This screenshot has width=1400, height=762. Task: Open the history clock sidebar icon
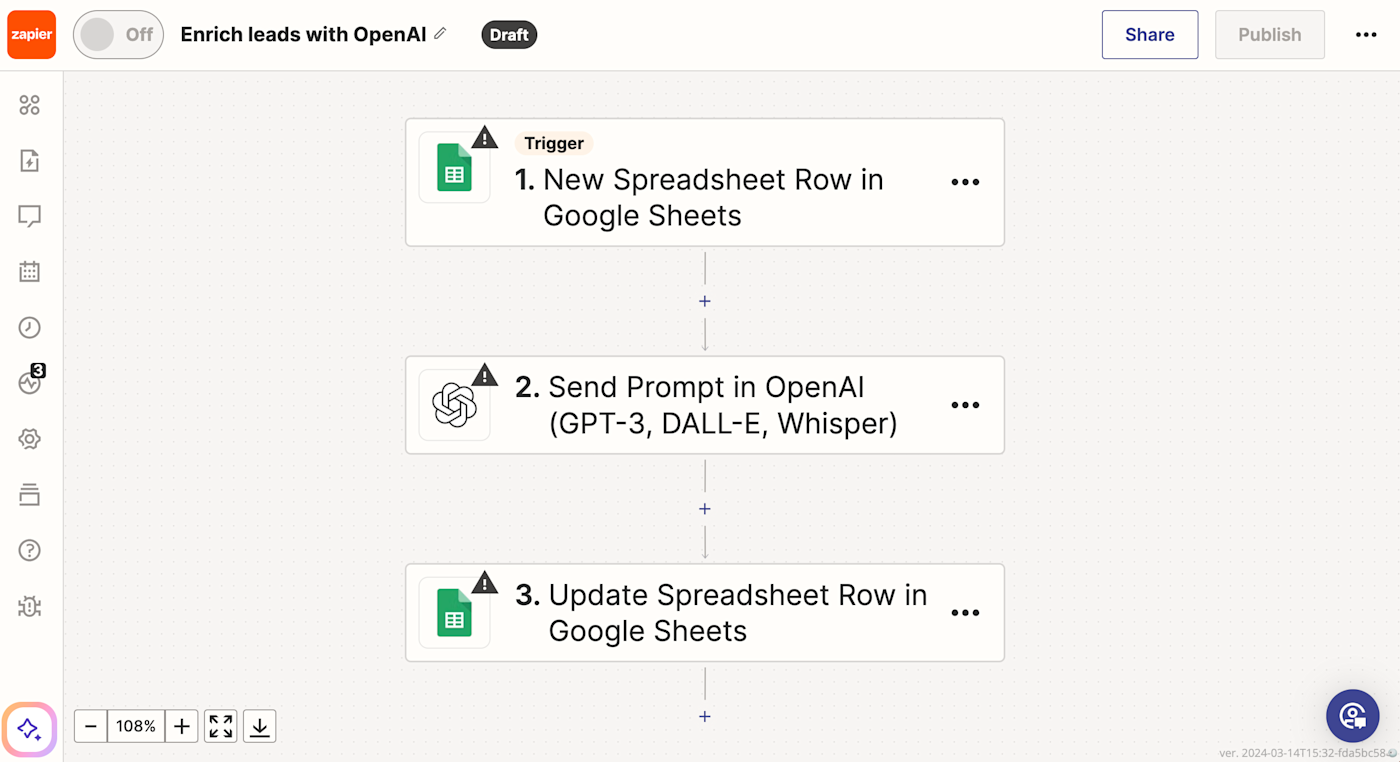[30, 327]
